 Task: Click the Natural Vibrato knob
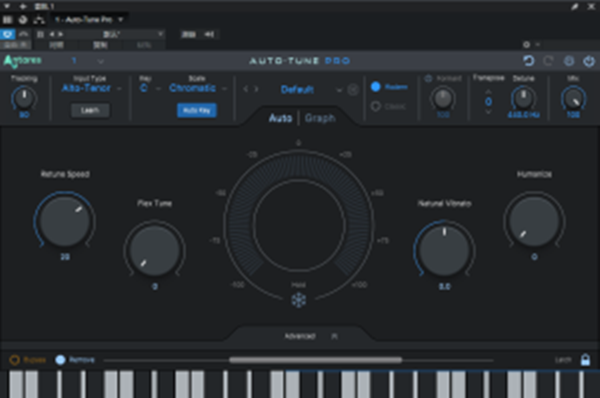(444, 251)
